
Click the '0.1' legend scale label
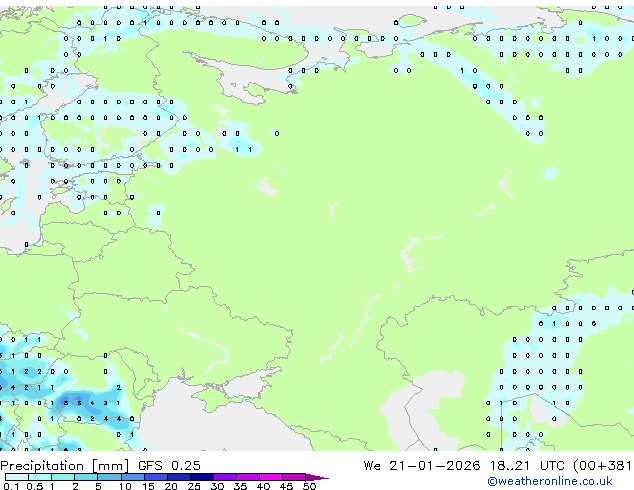click(11, 486)
